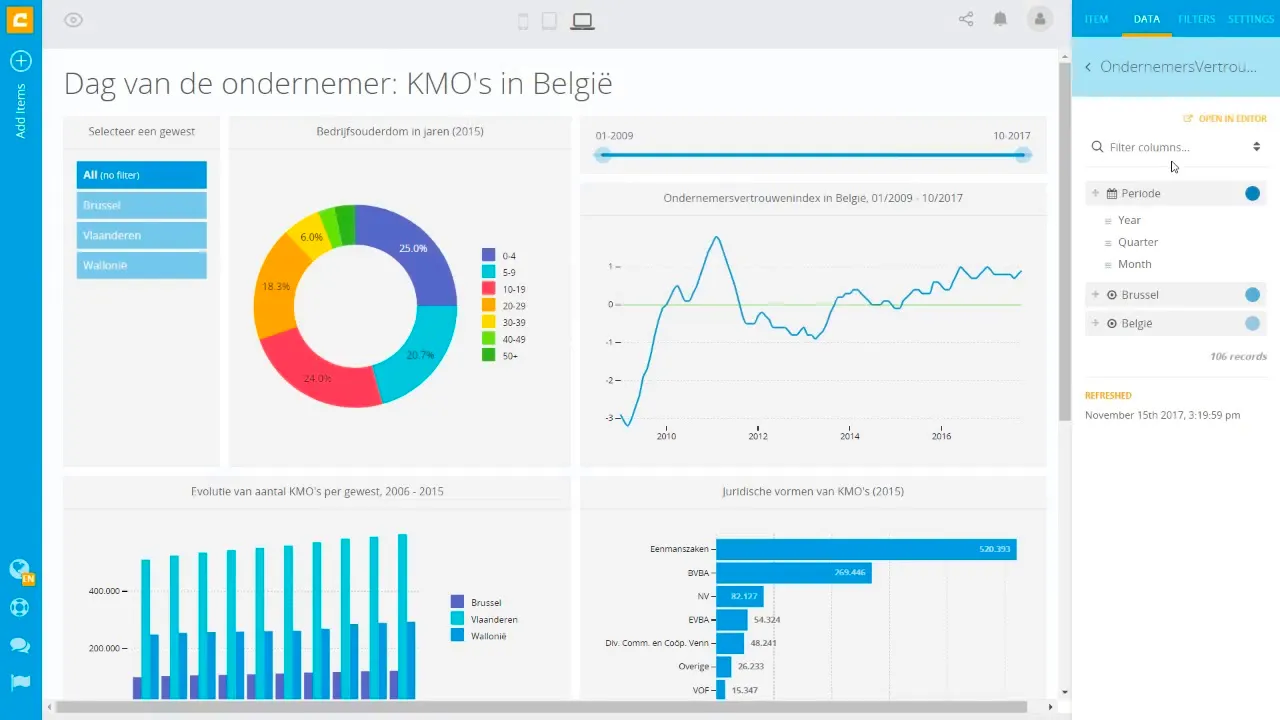Open the DATA tab
Screen dimensions: 1280x720
point(1147,19)
